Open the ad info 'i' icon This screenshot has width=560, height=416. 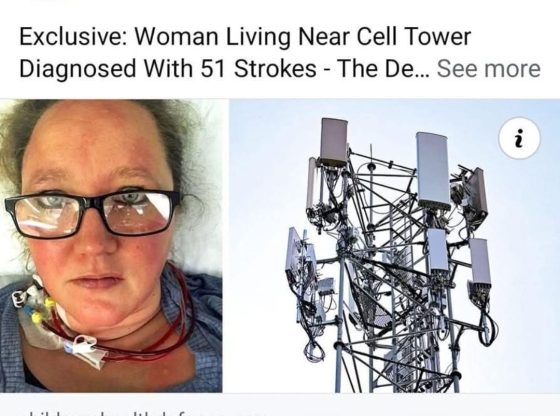[519, 138]
